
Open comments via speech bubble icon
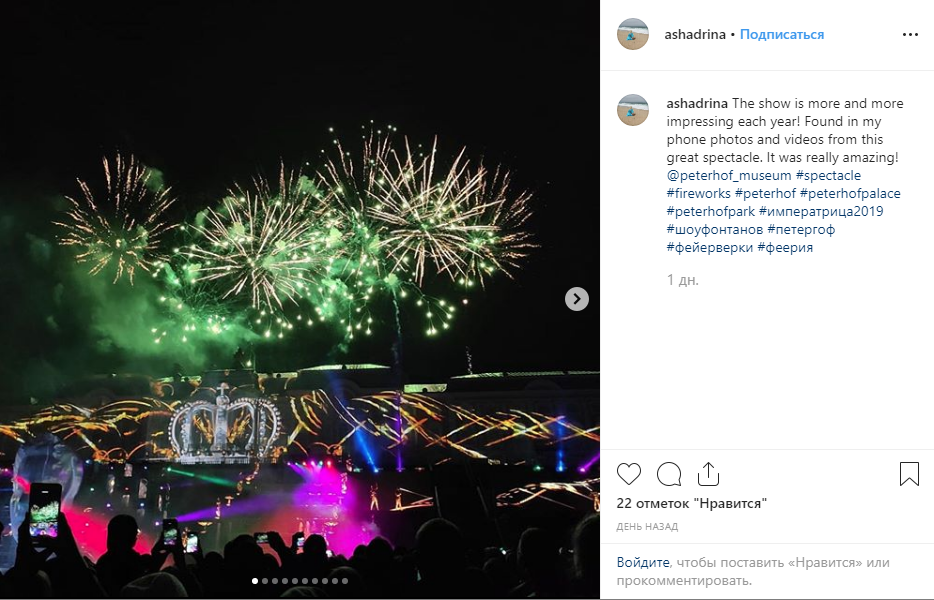click(x=669, y=474)
